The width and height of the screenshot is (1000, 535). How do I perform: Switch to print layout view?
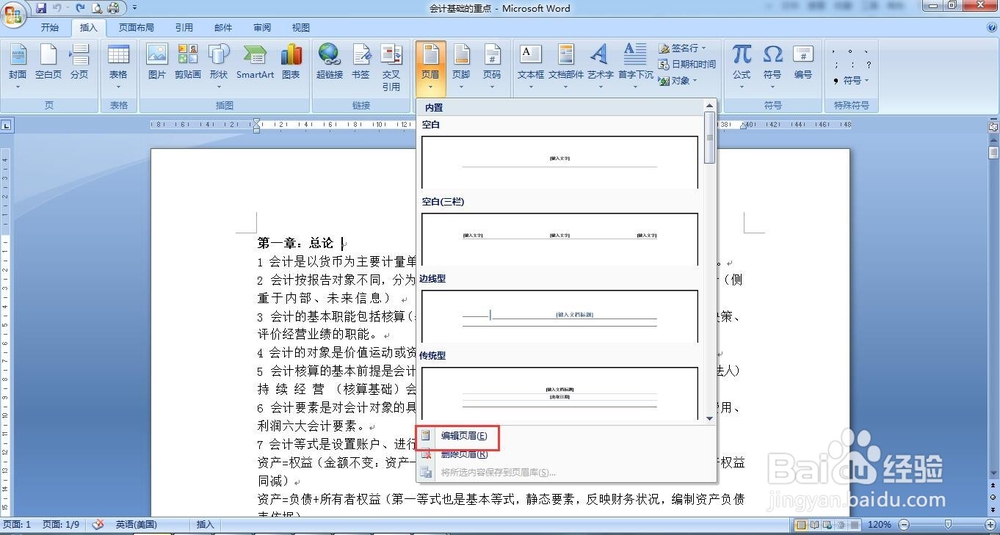tap(801, 524)
